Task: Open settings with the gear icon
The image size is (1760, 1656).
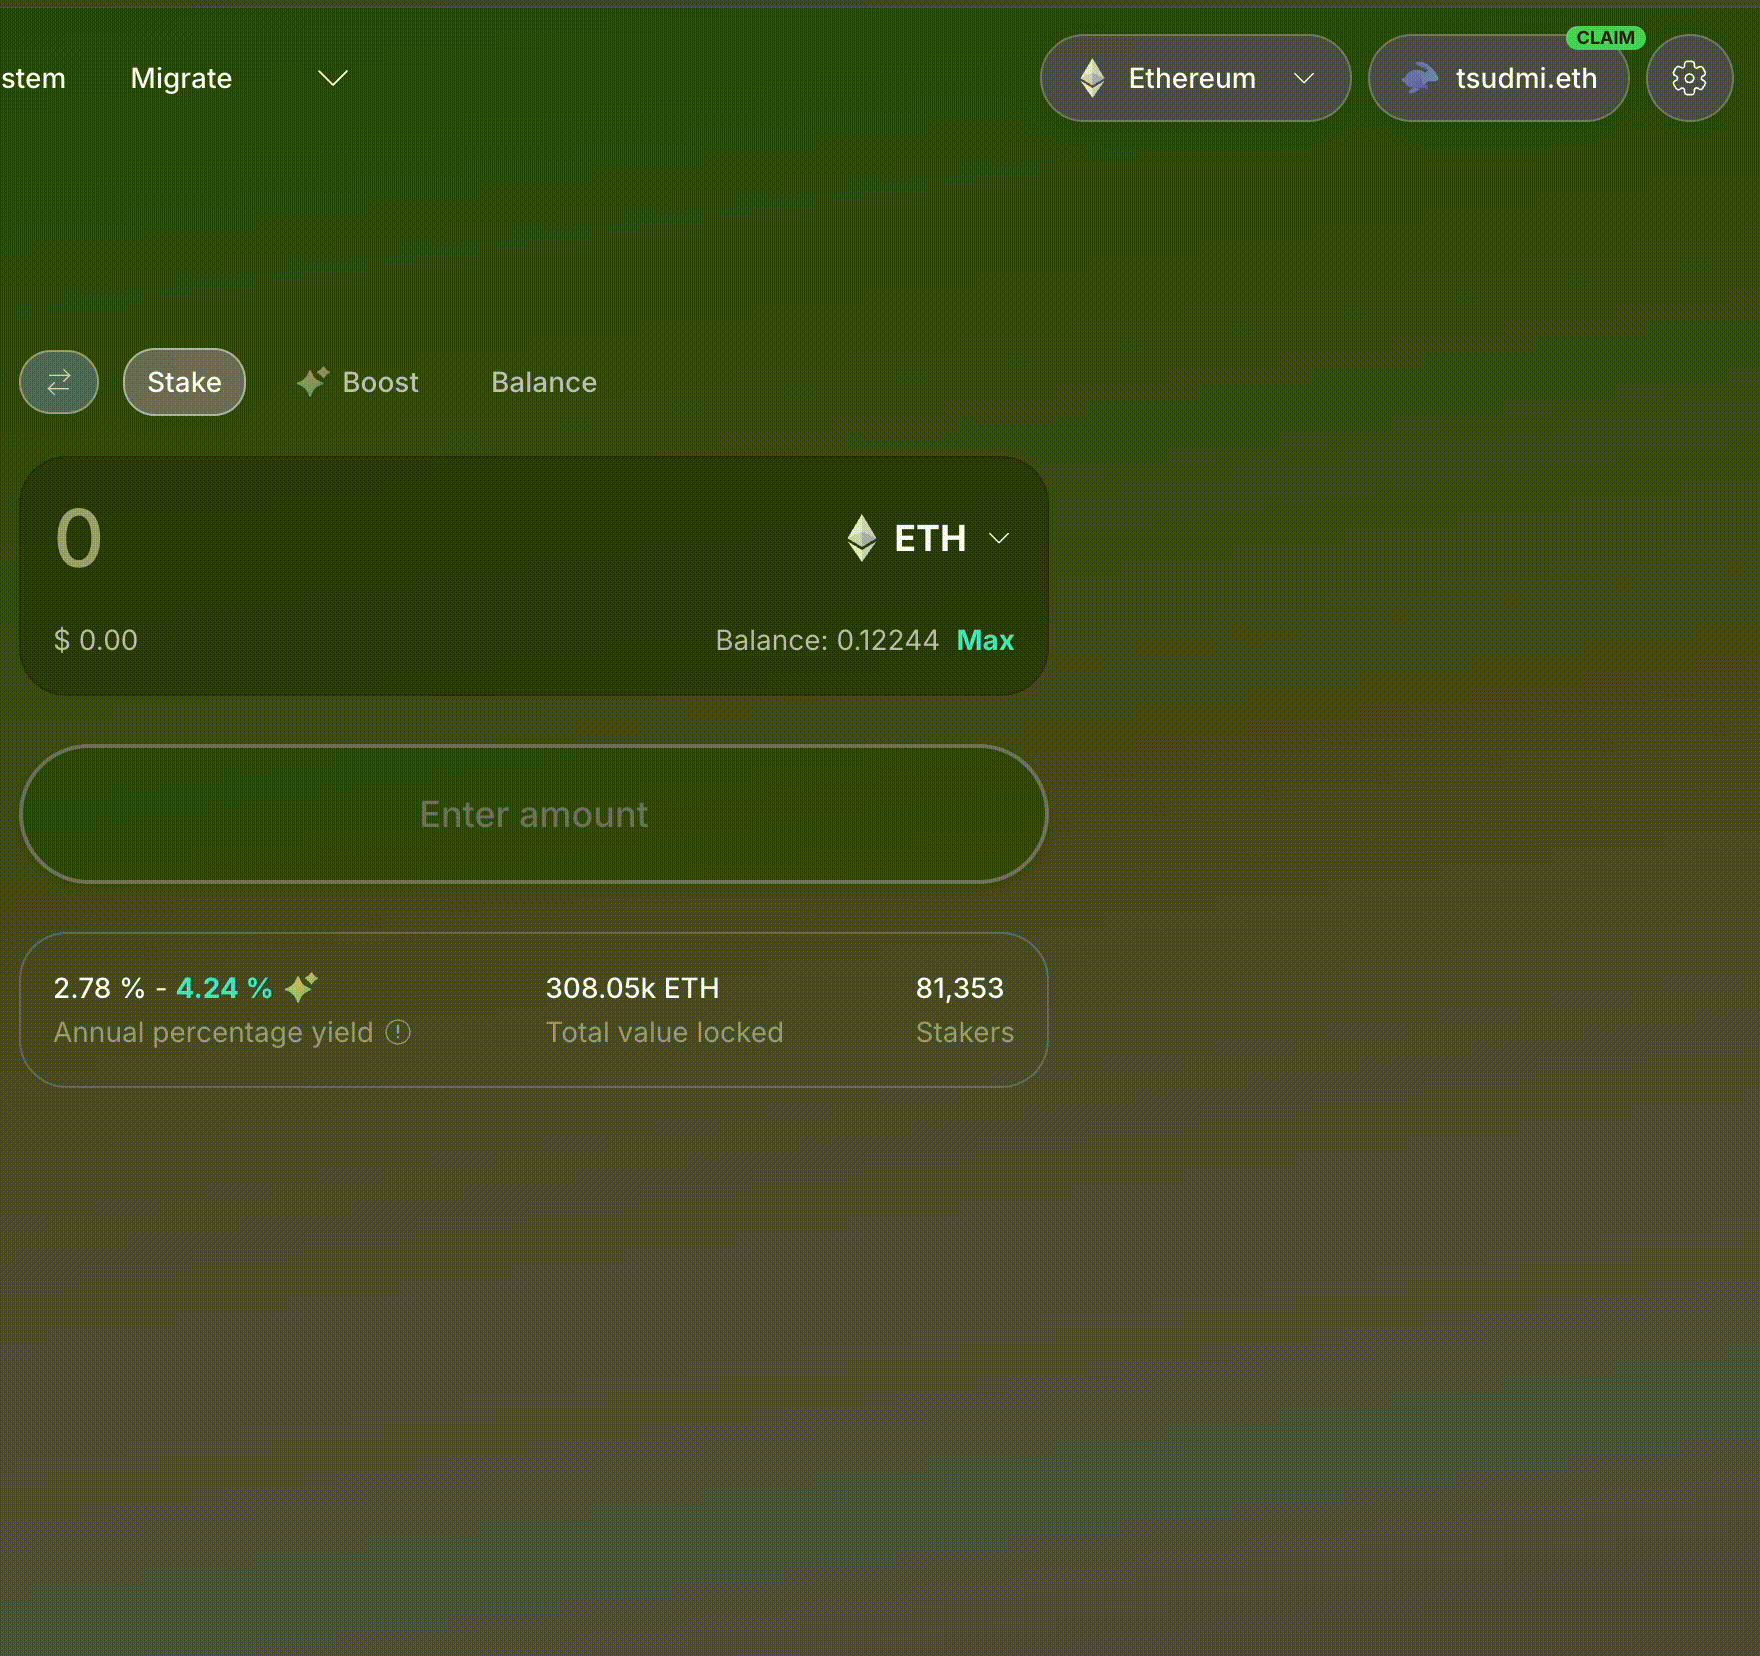Action: pyautogui.click(x=1689, y=78)
